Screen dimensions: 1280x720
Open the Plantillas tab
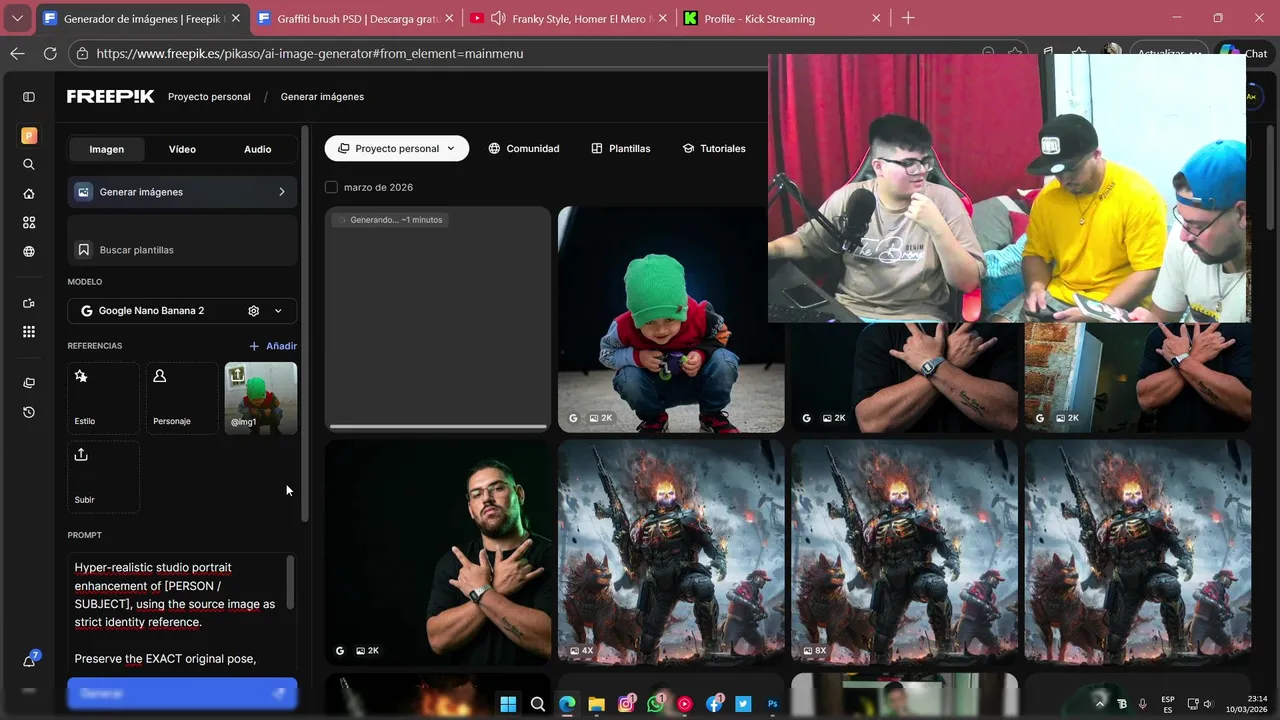coord(620,148)
